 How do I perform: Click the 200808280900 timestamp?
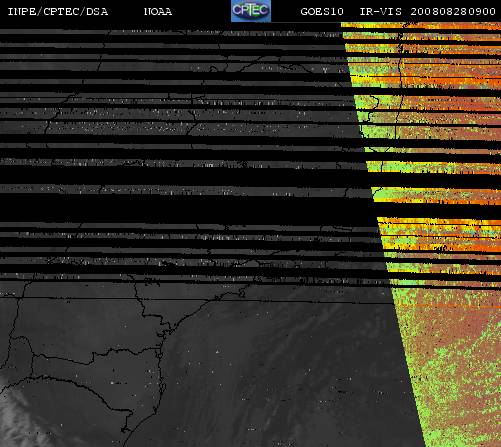(453, 12)
